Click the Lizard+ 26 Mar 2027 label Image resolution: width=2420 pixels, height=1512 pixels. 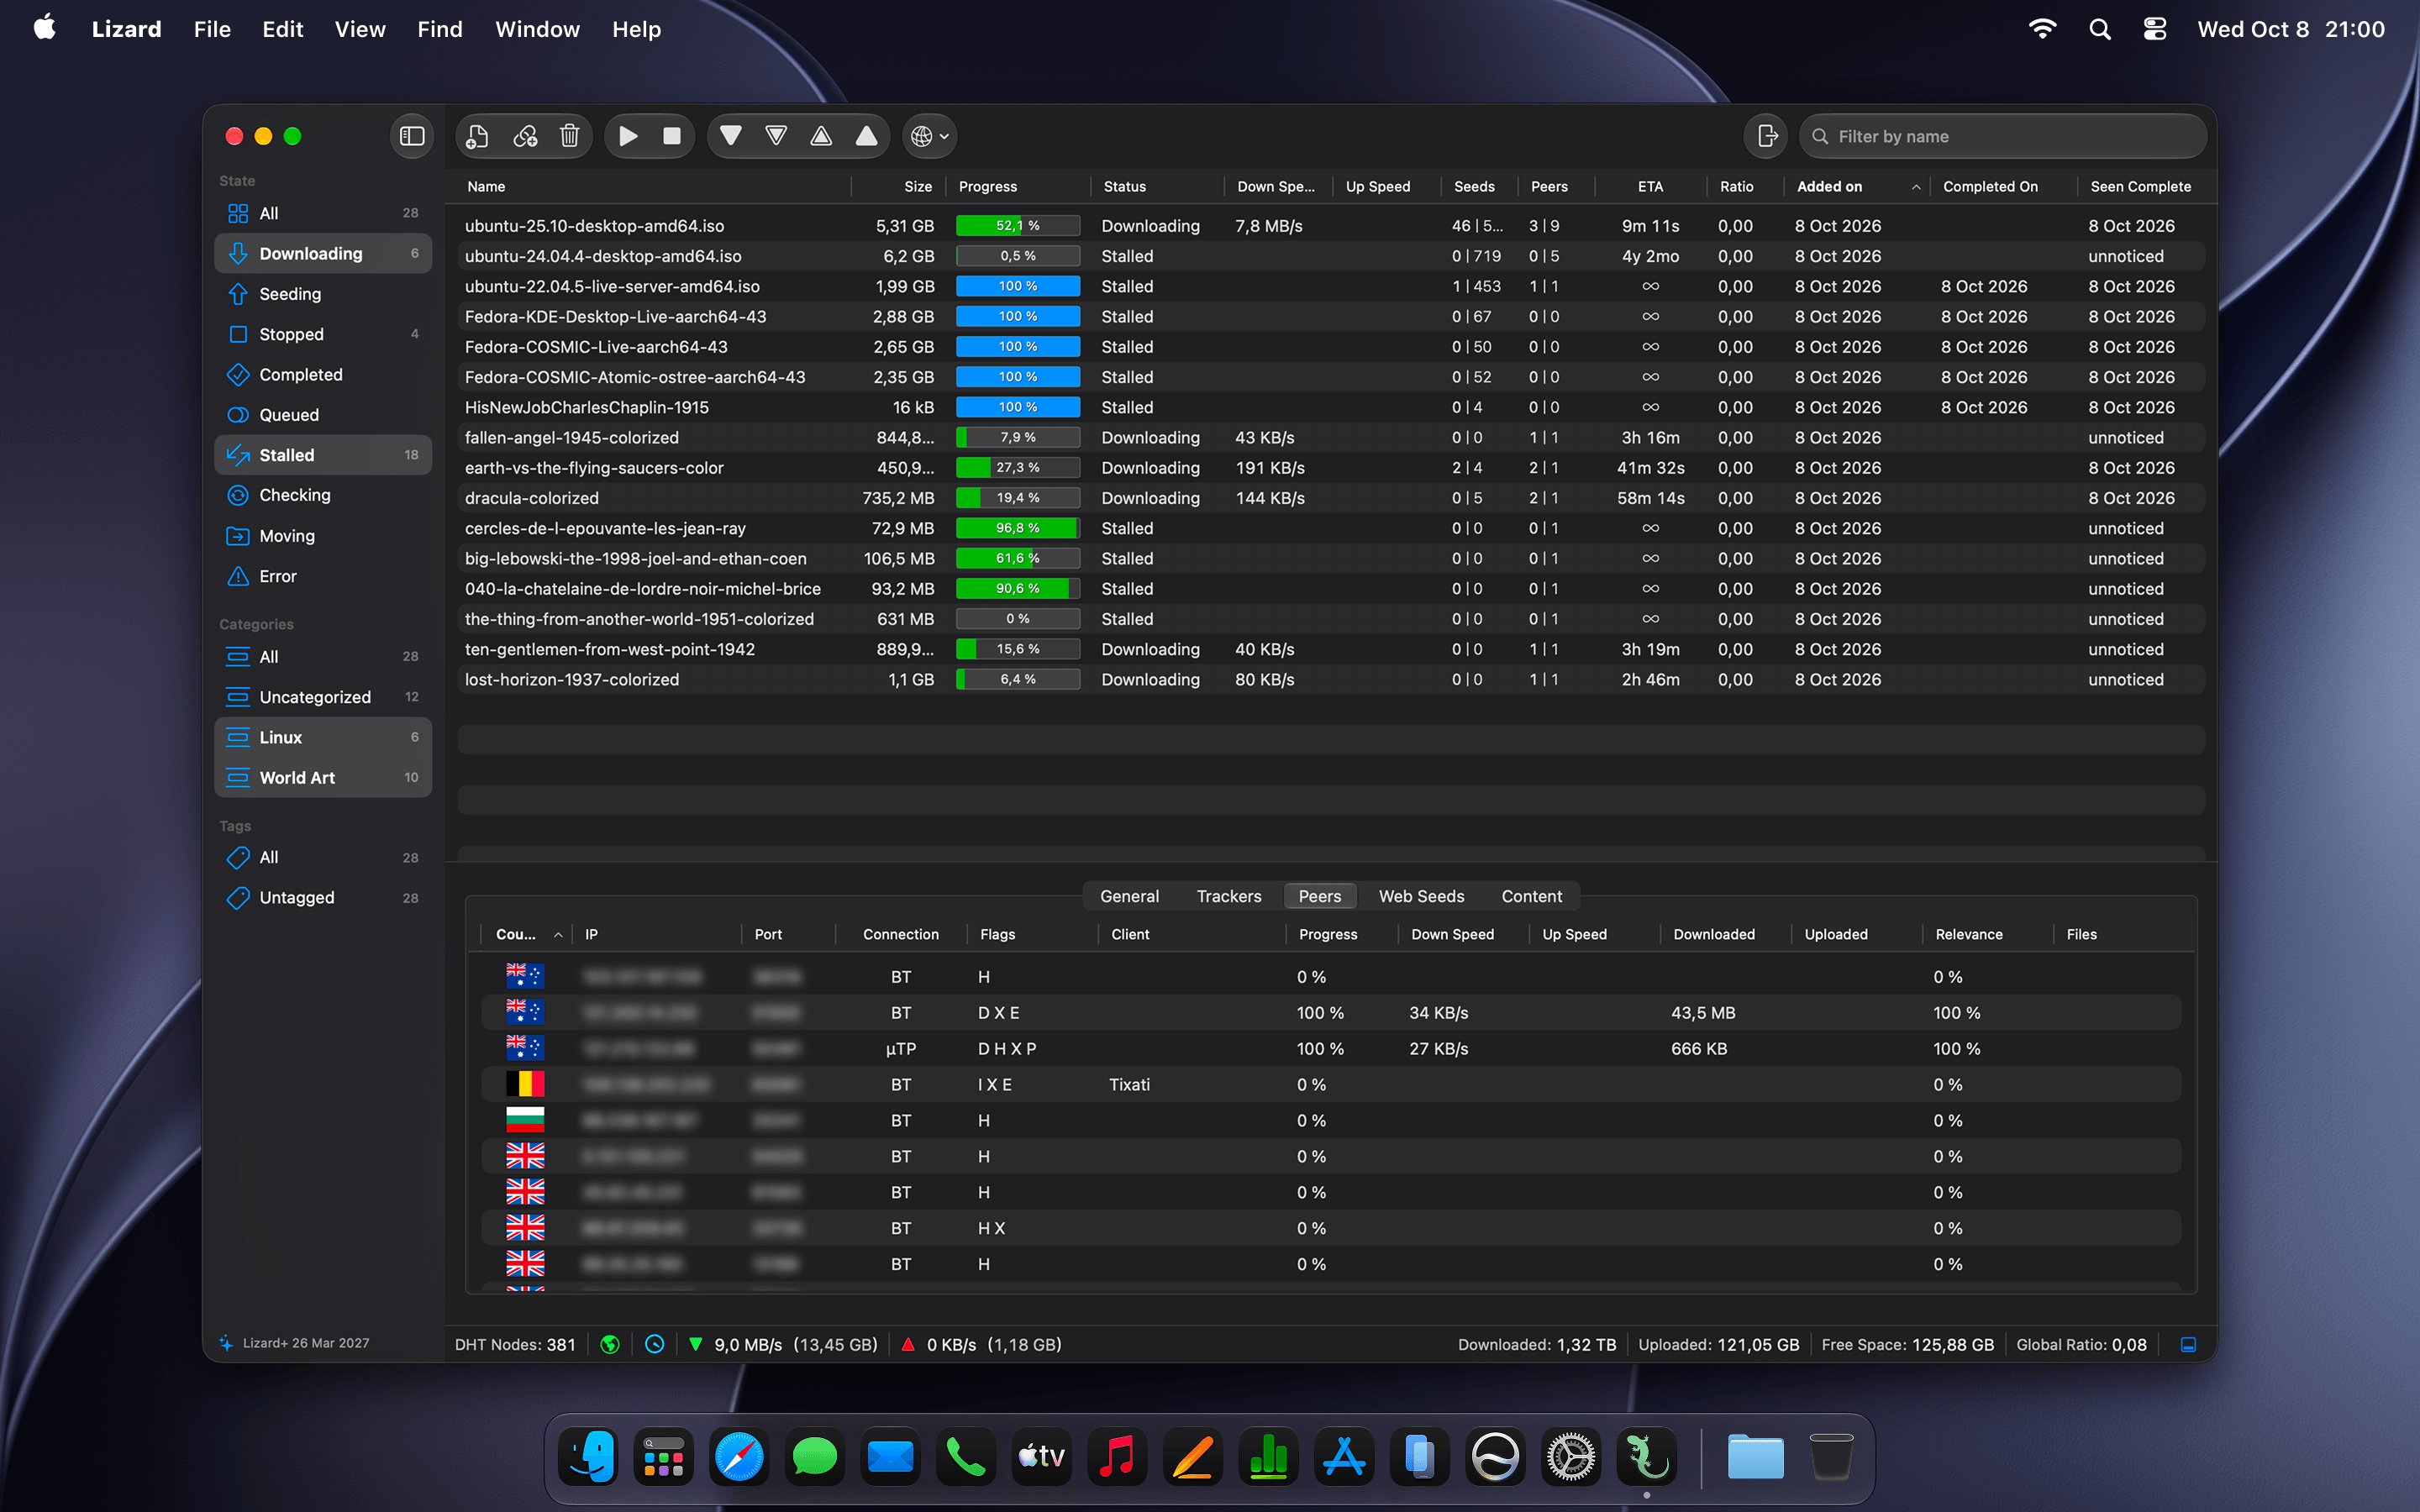pos(306,1343)
